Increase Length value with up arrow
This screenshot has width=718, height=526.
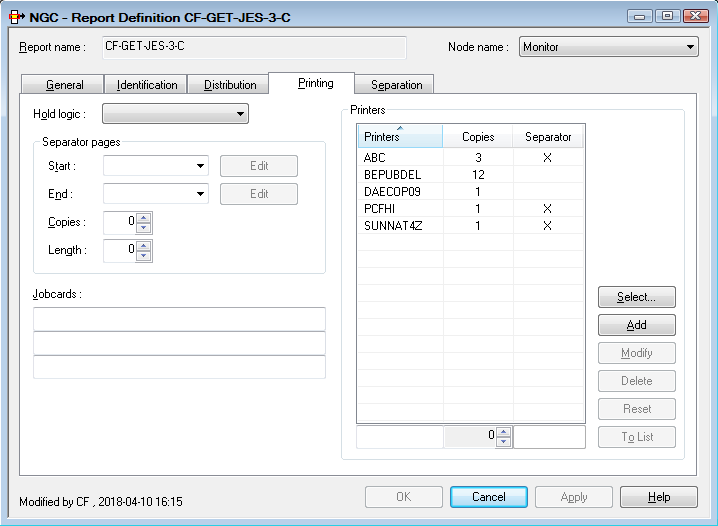pyautogui.click(x=144, y=245)
